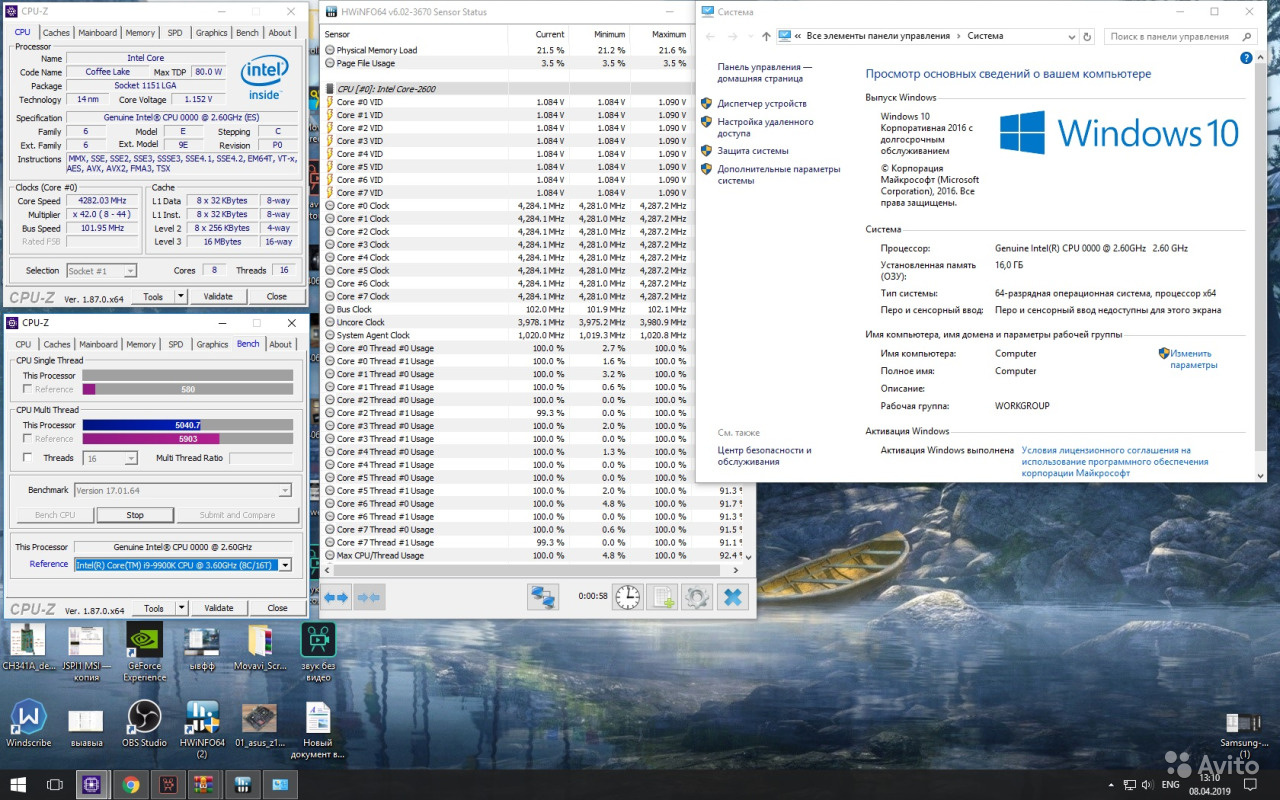Stop the running CPU-Z benchmark
The image size is (1280, 800).
[135, 515]
